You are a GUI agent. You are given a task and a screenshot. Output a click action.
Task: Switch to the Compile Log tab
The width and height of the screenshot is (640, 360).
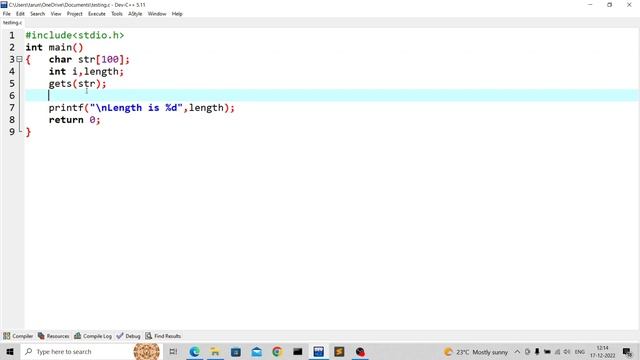93,336
